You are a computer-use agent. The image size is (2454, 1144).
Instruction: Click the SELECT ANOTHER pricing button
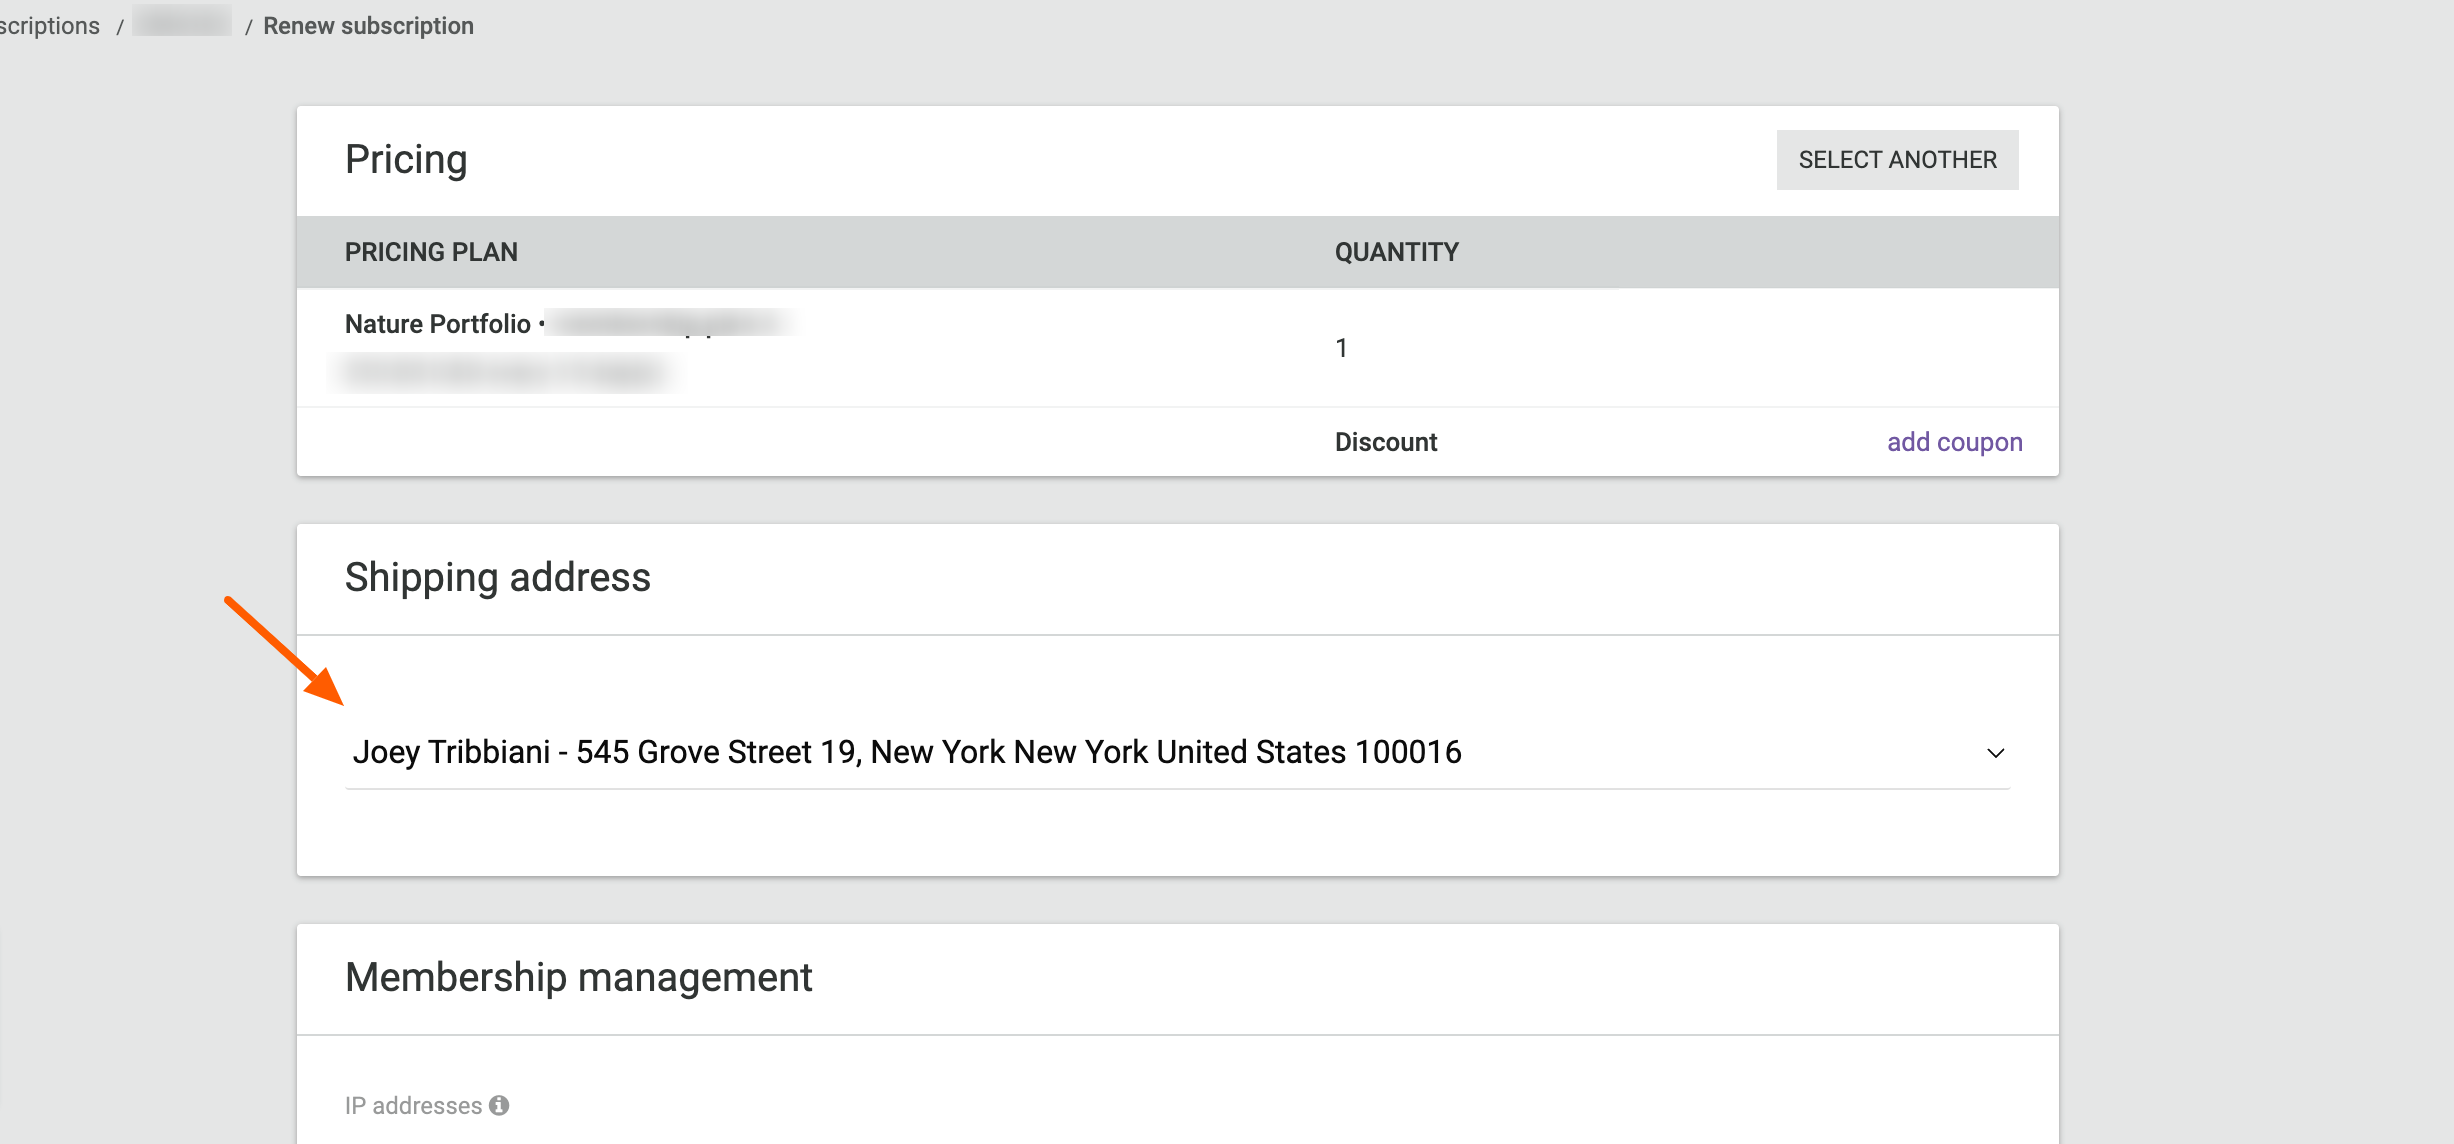point(1897,160)
